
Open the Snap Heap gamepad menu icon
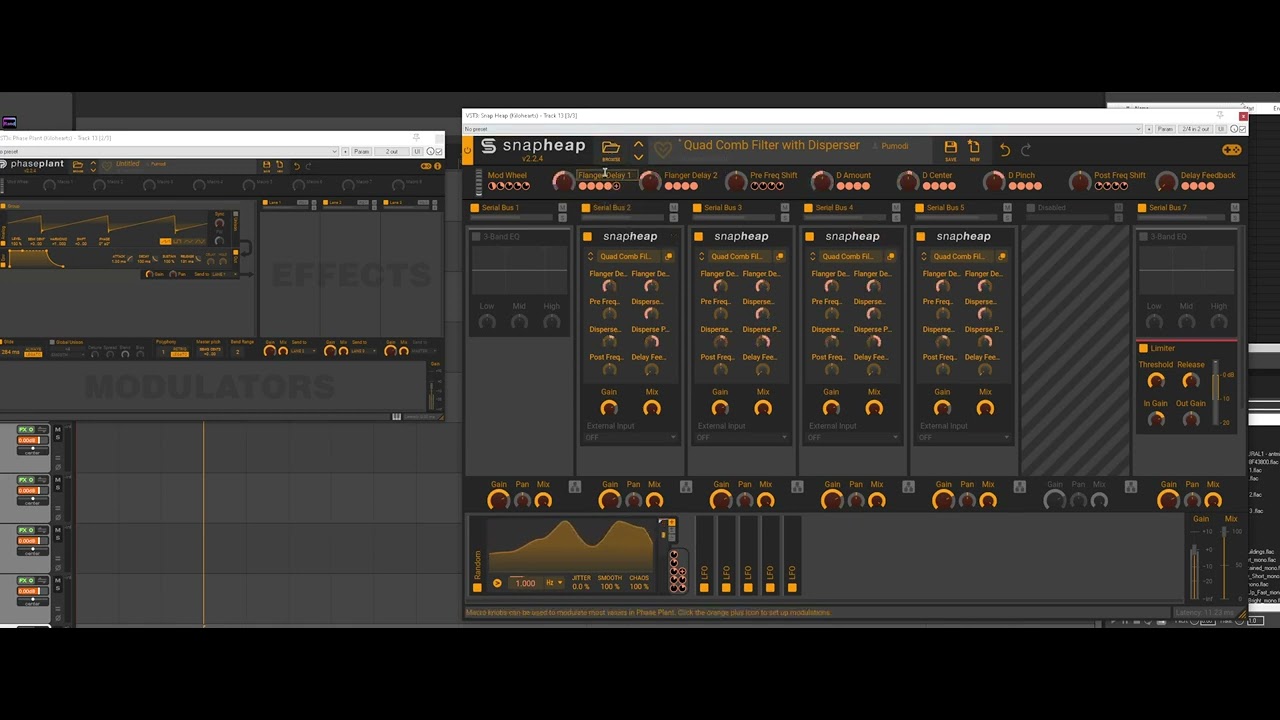pyautogui.click(x=1231, y=149)
